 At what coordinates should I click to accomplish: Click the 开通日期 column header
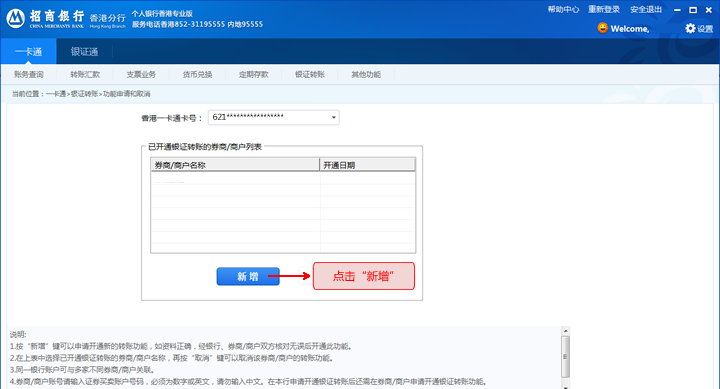[x=367, y=165]
